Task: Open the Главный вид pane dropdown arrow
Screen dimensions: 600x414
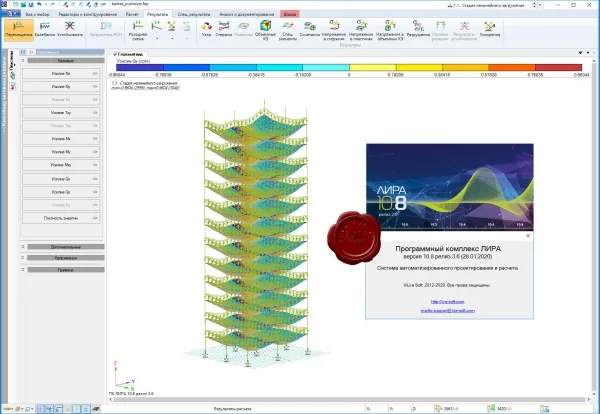Action: (580, 53)
